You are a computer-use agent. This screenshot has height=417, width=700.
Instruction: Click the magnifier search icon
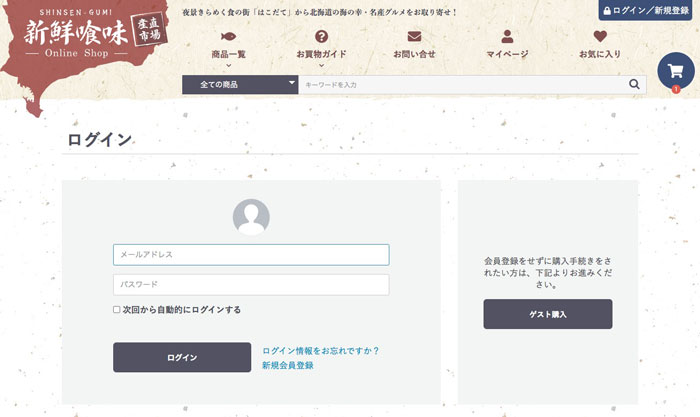(634, 85)
